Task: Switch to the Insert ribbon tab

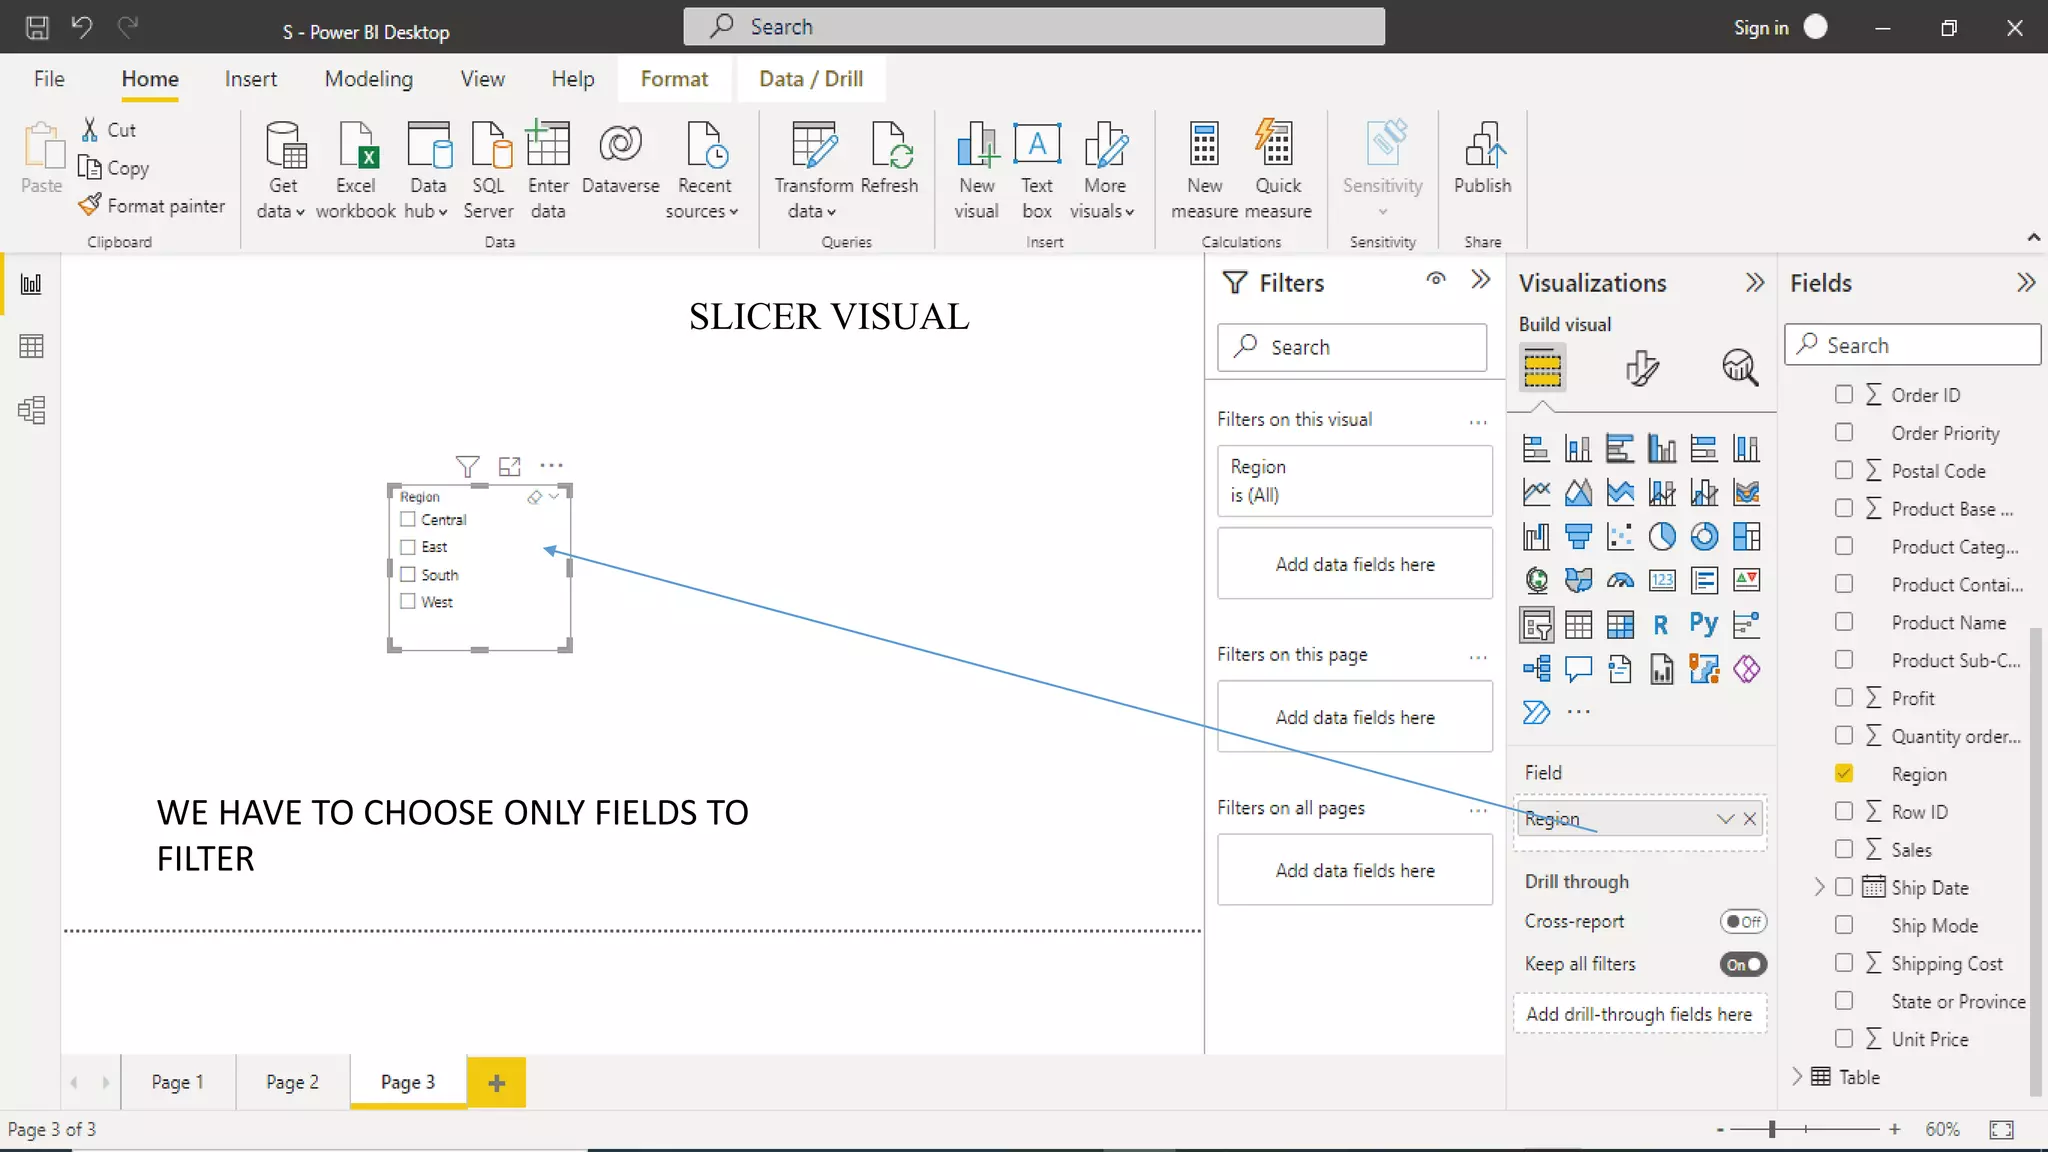Action: pos(250,79)
